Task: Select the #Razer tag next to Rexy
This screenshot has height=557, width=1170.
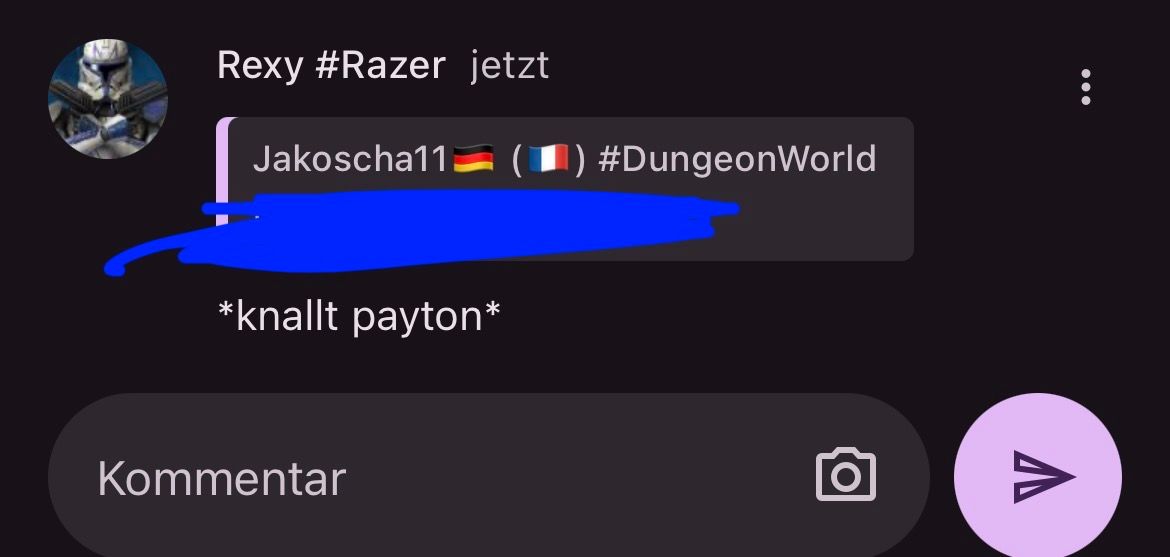Action: [380, 66]
